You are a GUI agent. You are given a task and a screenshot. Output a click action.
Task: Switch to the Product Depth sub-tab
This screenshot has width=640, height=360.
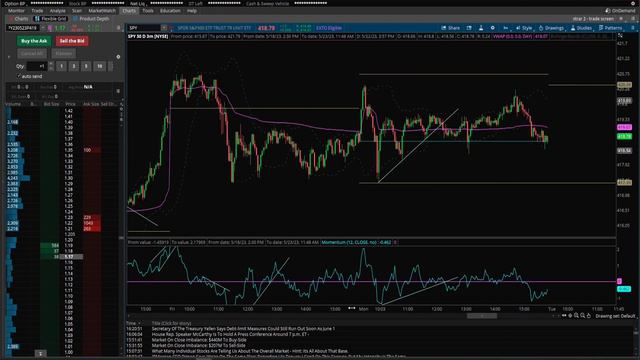pyautogui.click(x=91, y=19)
